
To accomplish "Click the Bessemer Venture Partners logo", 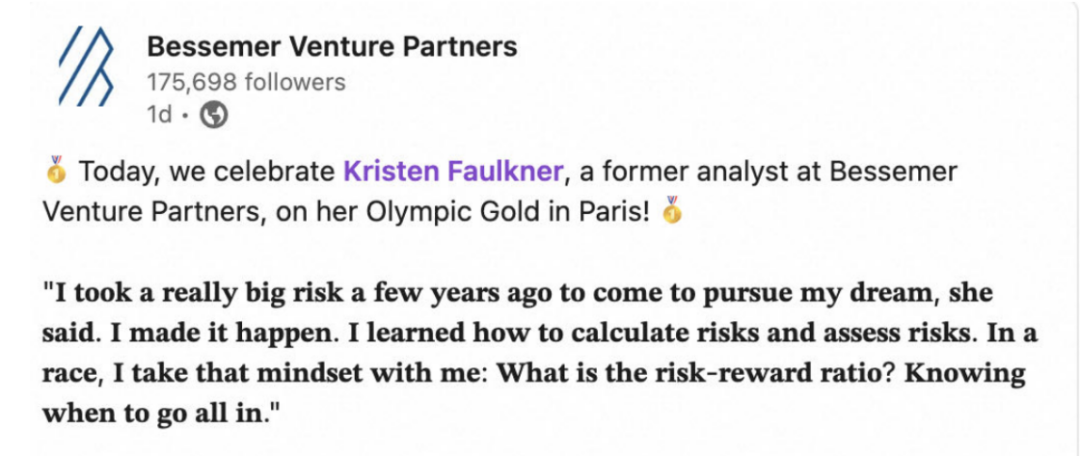I will tap(87, 66).
